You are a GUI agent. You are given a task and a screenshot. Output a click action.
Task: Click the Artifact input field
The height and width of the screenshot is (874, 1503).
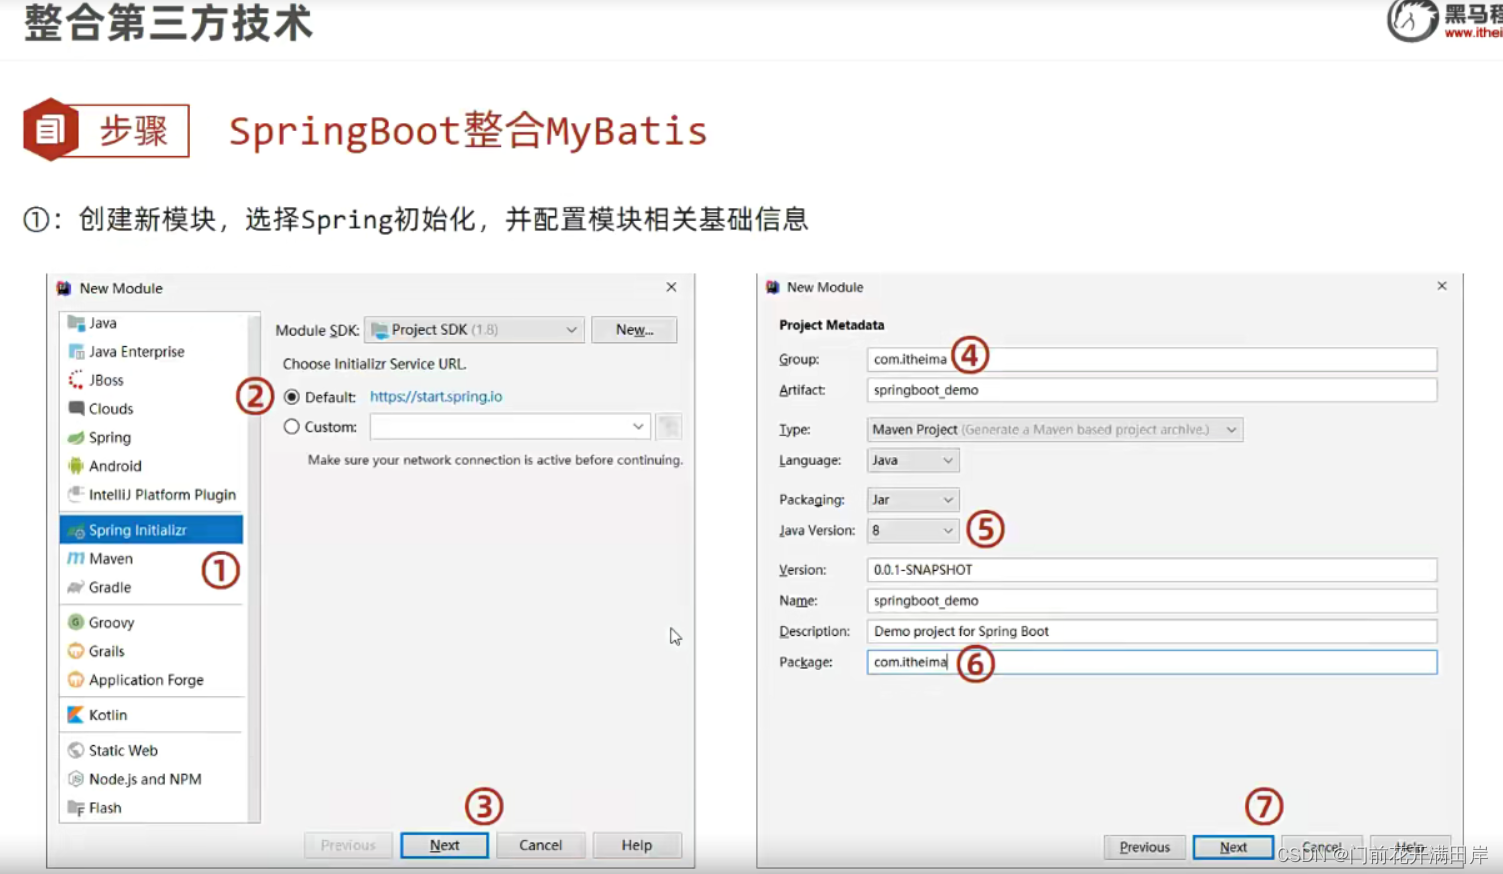(1152, 390)
